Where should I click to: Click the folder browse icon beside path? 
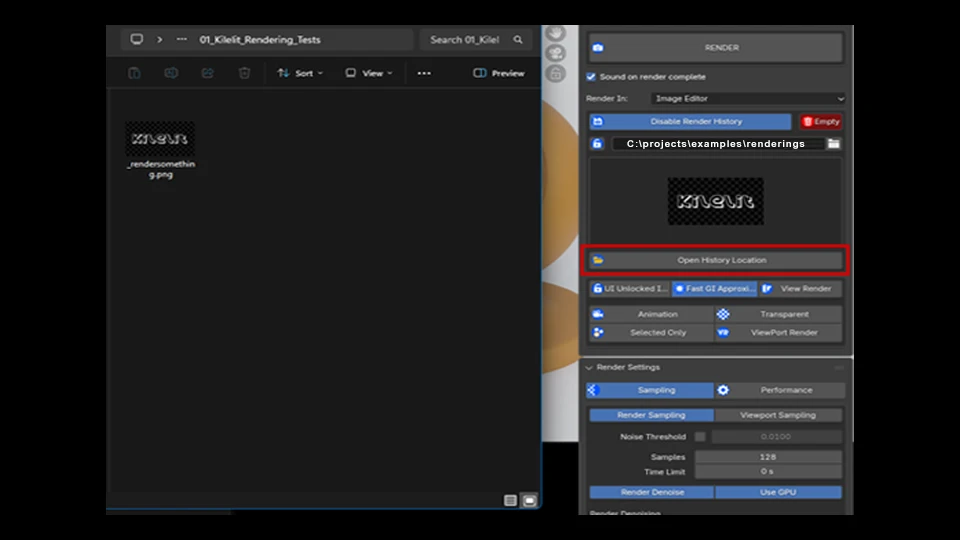point(833,144)
